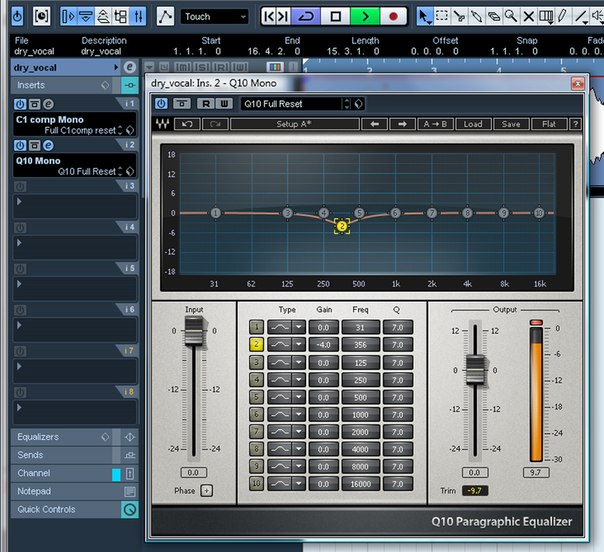Select the Erase tool
This screenshot has width=604, height=552.
pyautogui.click(x=494, y=17)
